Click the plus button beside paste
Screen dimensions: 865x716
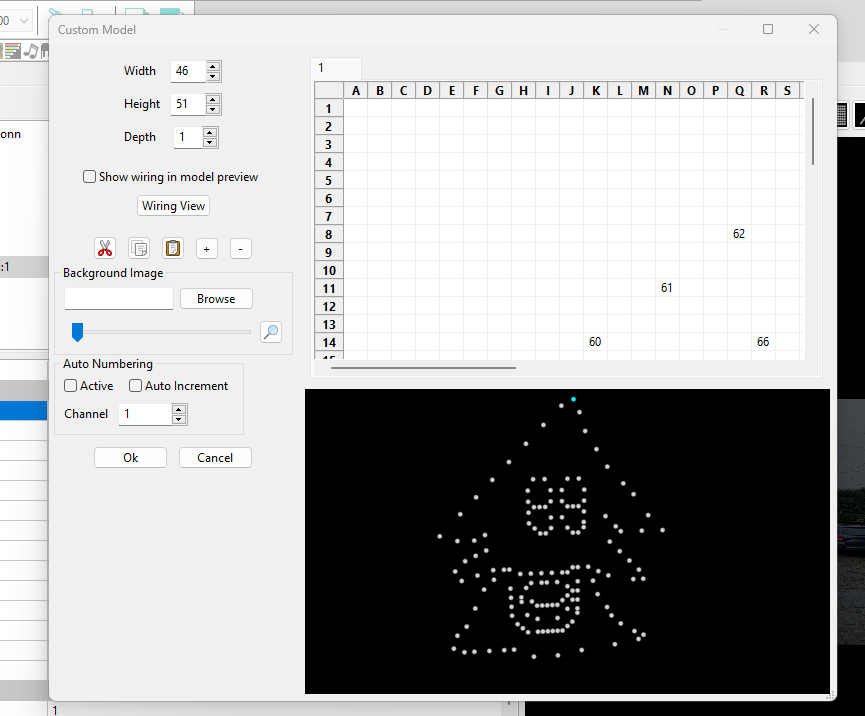point(207,249)
